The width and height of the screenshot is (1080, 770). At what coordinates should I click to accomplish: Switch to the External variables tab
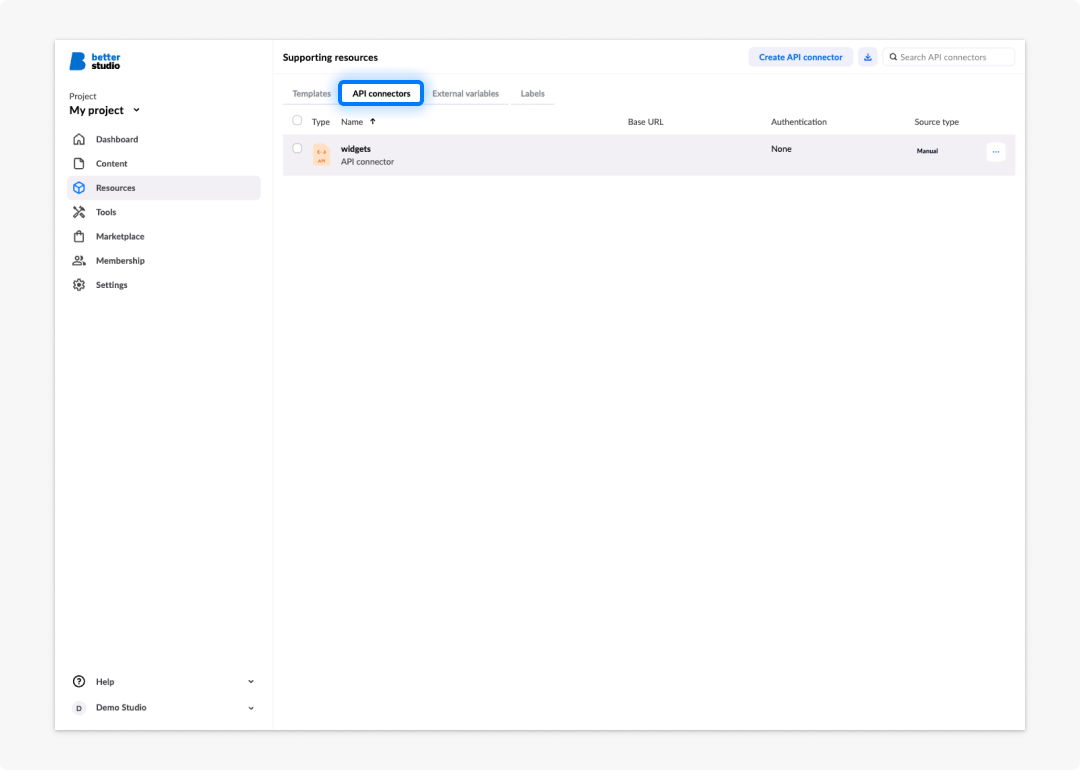(x=466, y=94)
